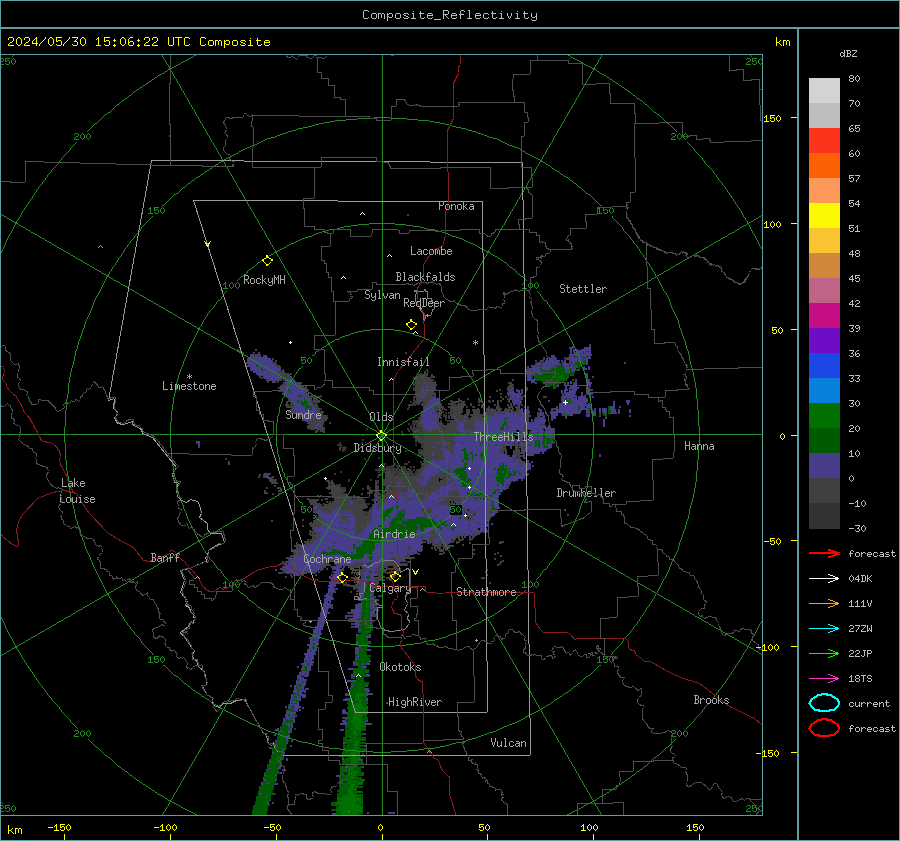The width and height of the screenshot is (900, 841).
Task: Click the Sylvan label
Action: point(383,295)
